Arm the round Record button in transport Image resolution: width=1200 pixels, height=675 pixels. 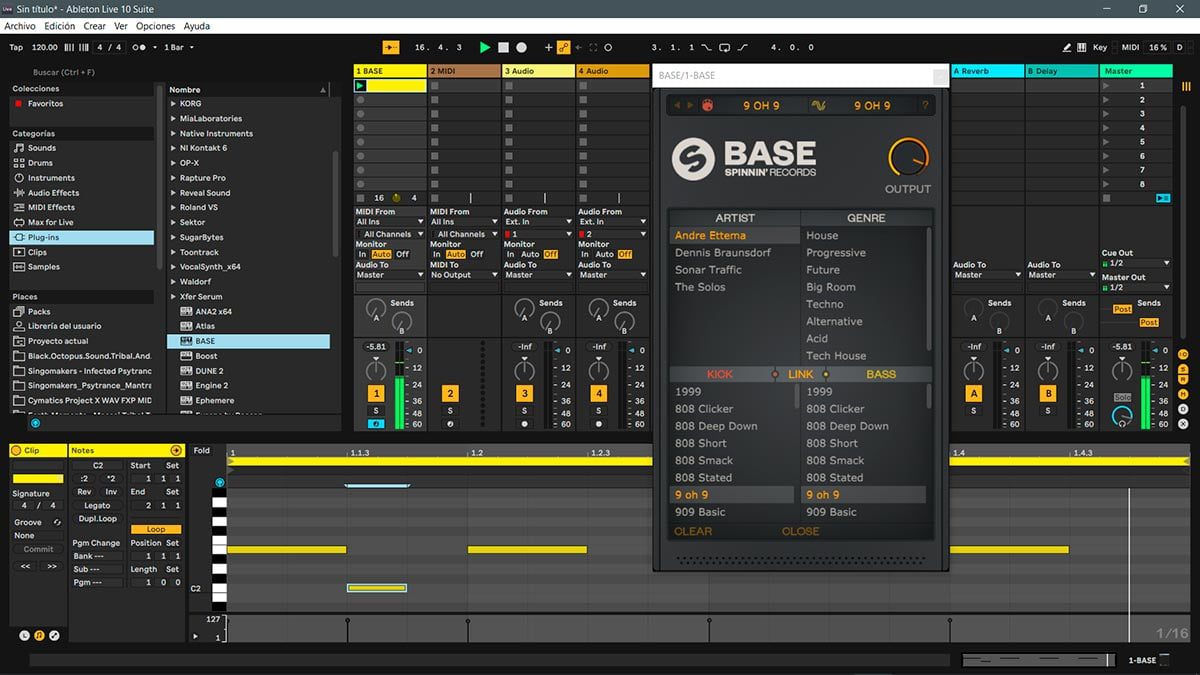point(521,47)
